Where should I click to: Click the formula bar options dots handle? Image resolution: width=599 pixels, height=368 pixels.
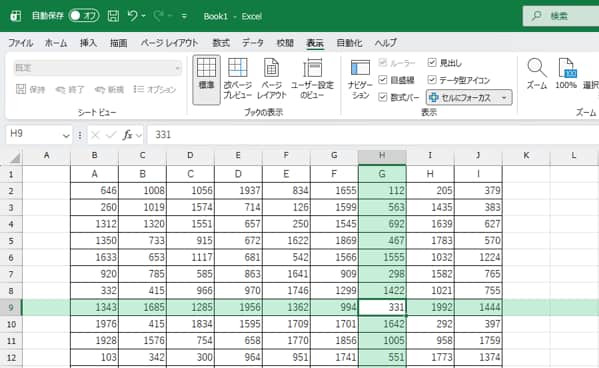79,135
